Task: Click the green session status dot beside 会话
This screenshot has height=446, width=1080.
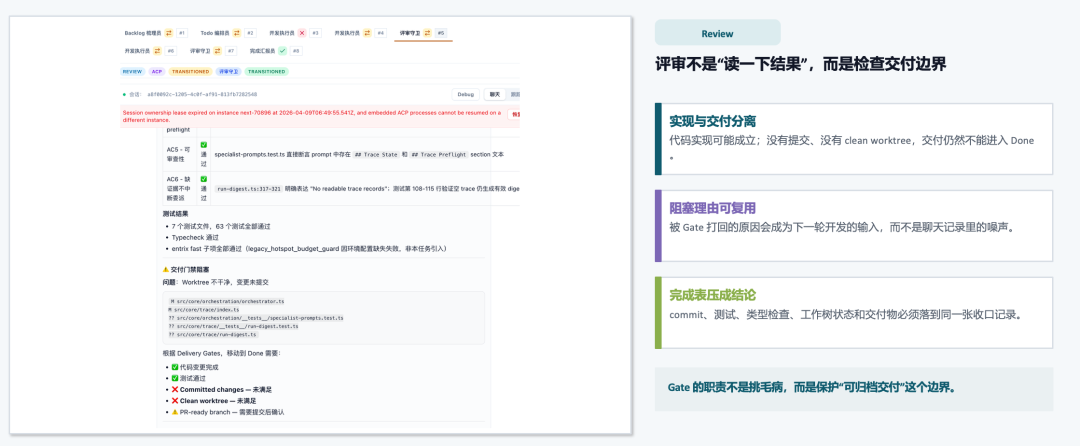Action: pos(124,94)
